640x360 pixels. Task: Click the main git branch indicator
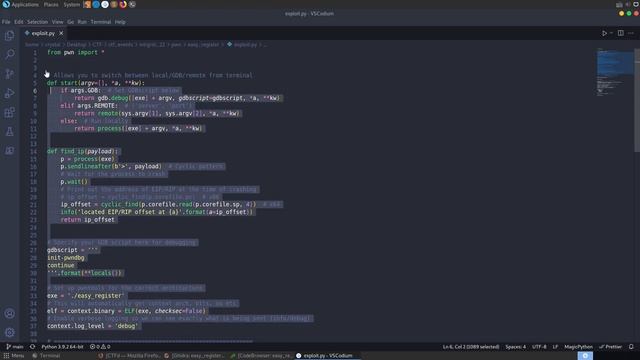click(x=15, y=347)
